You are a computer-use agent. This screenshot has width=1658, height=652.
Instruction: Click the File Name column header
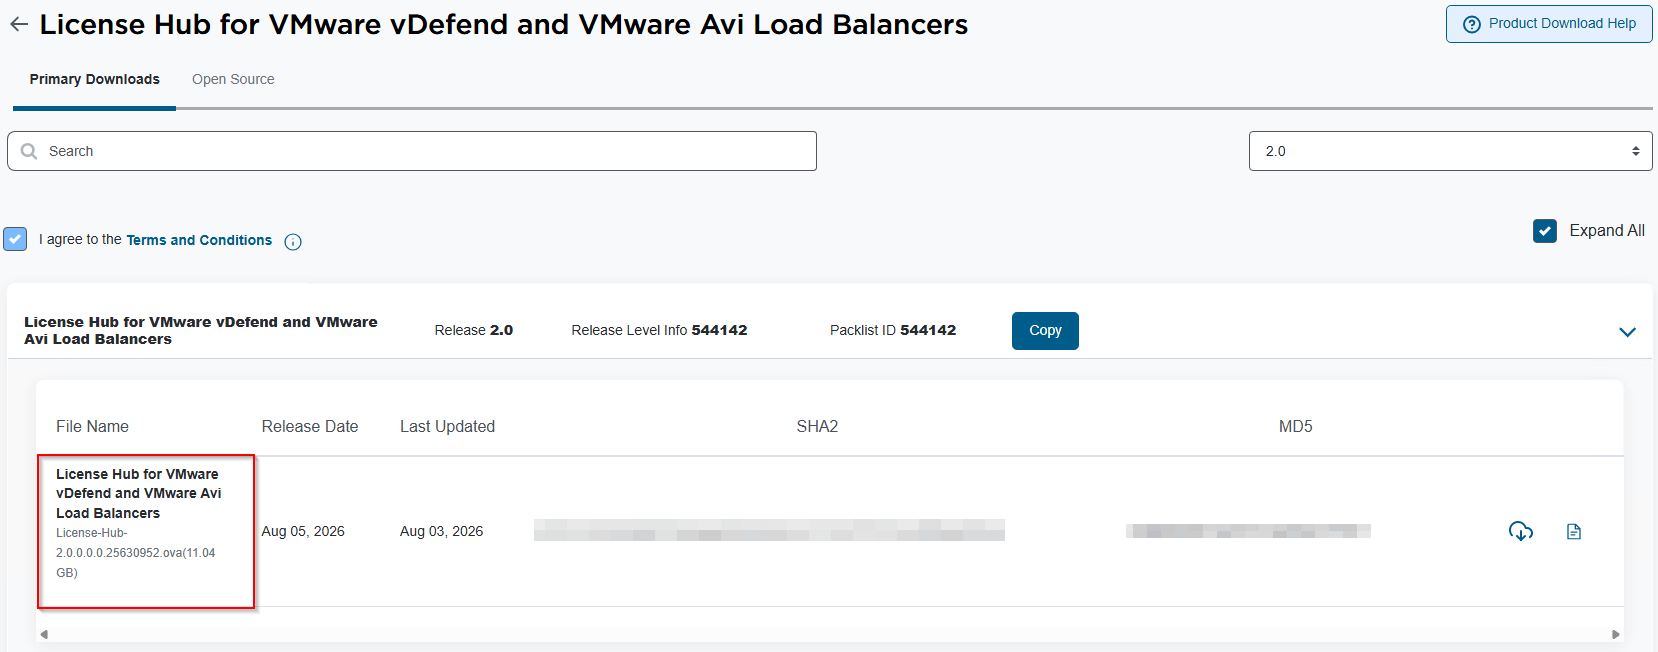(x=92, y=426)
